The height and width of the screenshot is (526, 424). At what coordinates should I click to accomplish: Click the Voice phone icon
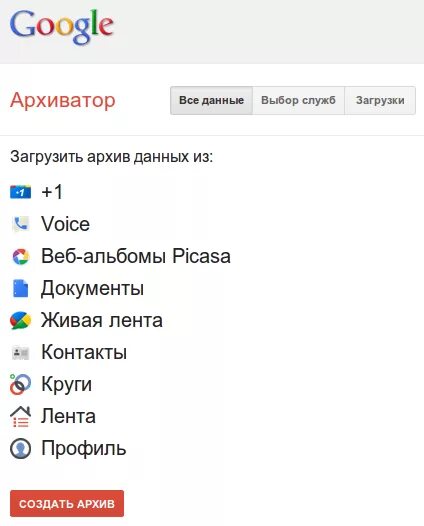21,224
